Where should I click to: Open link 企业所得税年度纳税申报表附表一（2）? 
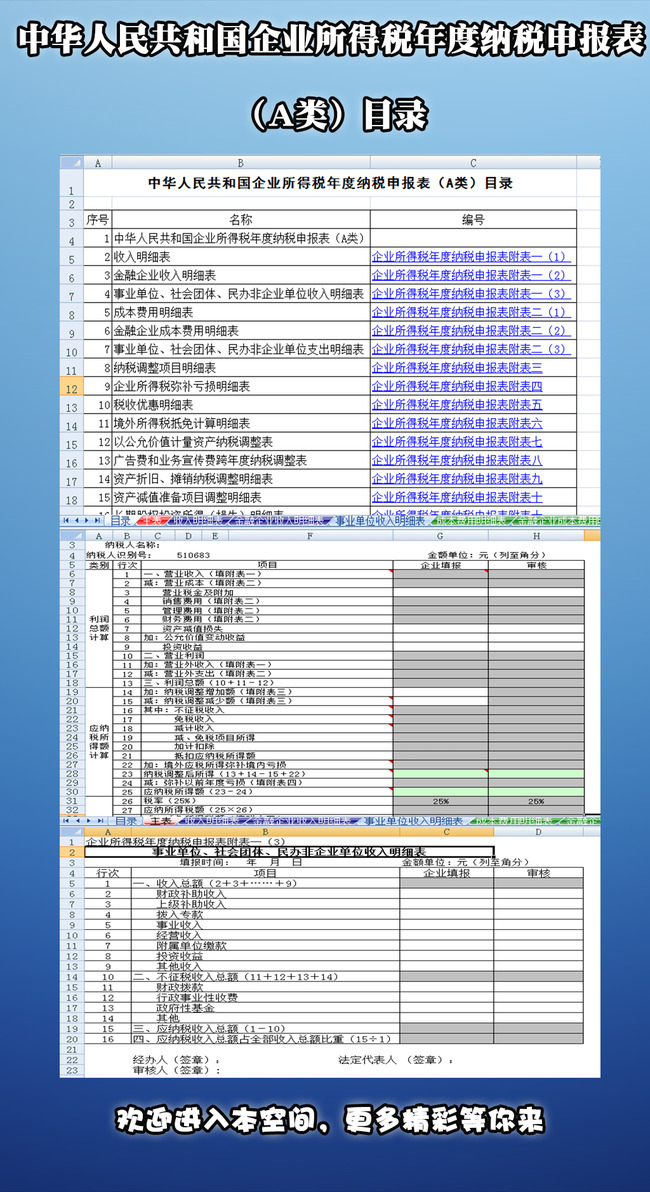(x=469, y=275)
